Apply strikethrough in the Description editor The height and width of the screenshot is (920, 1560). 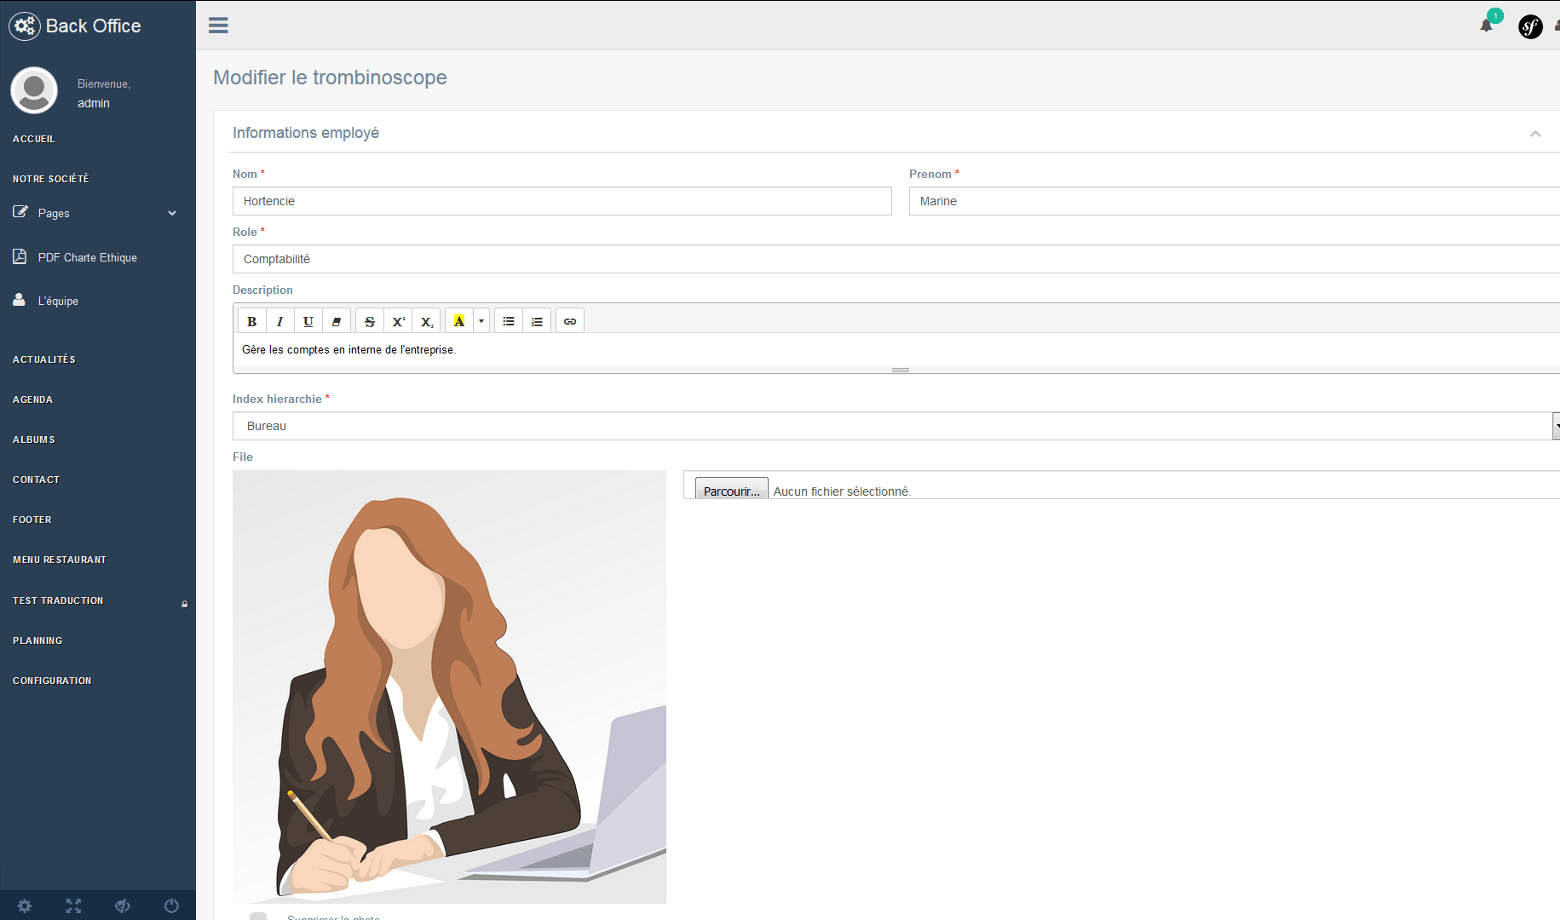click(x=370, y=321)
